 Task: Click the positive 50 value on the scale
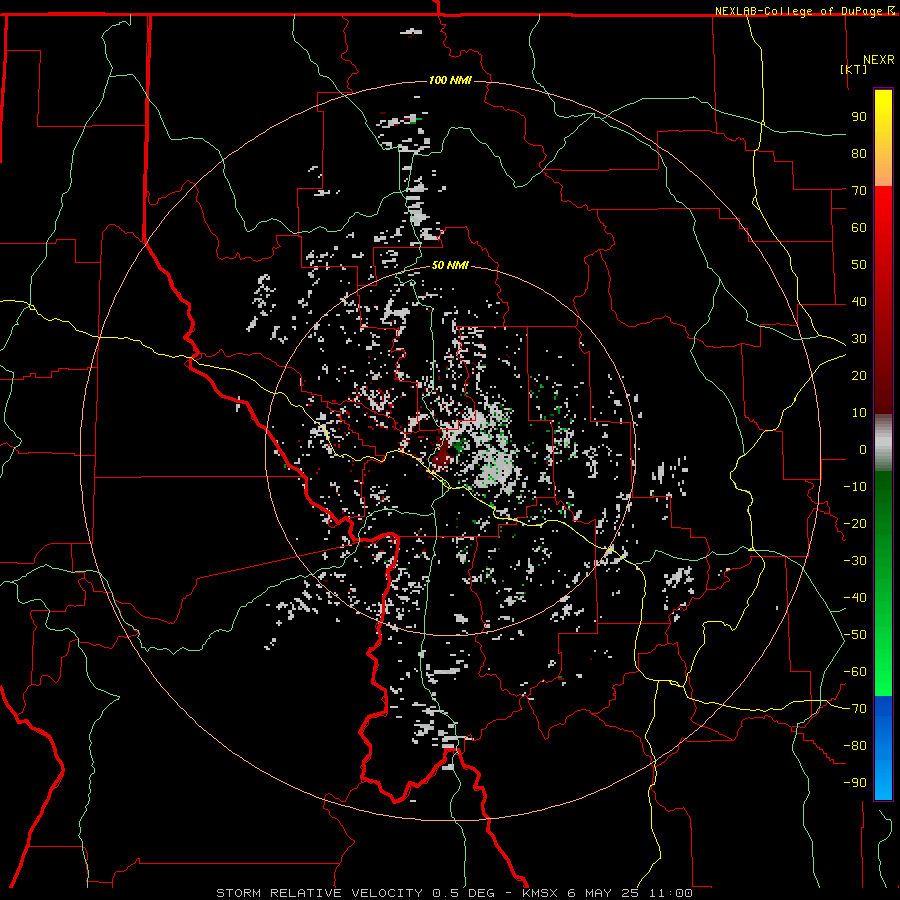pos(859,265)
